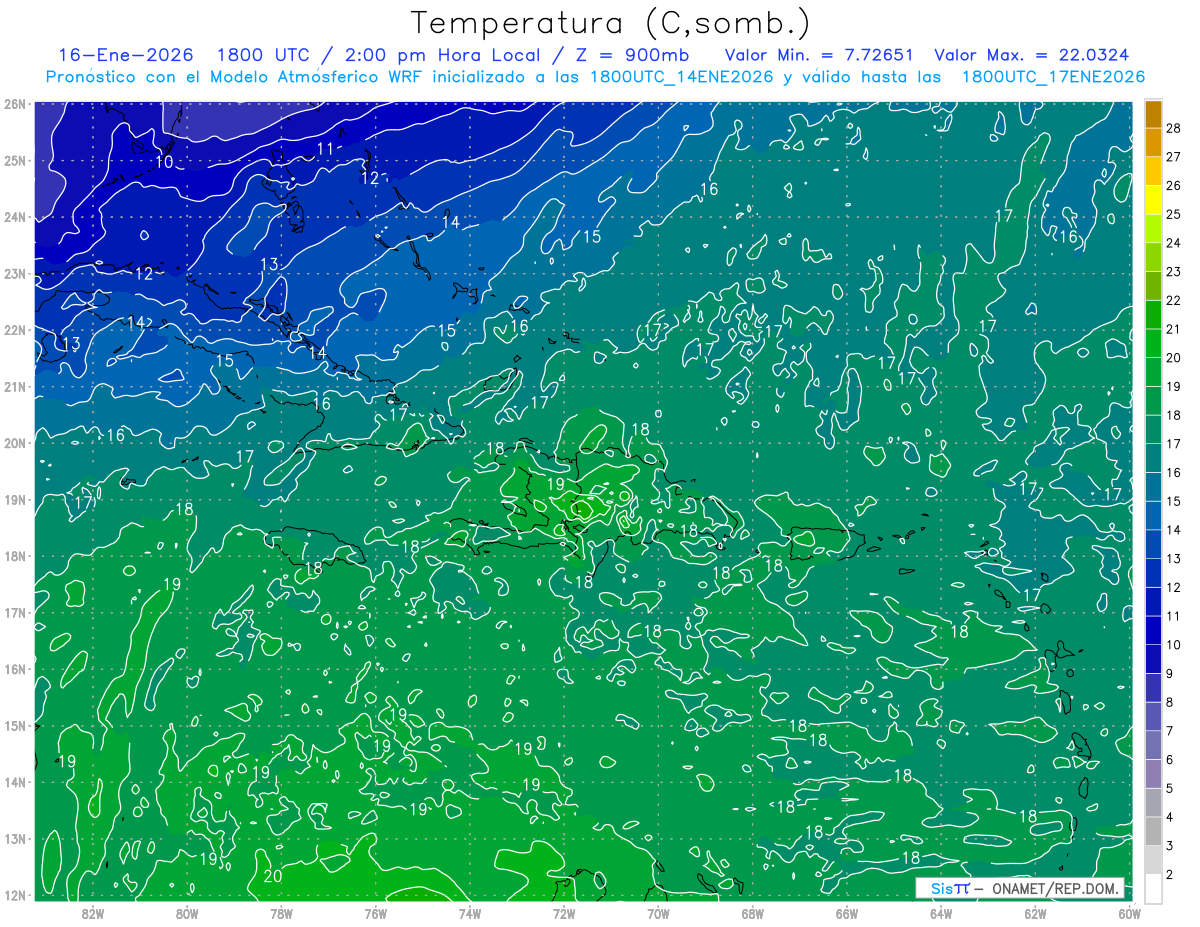Click the '9' label on the color scale
The height and width of the screenshot is (927, 1200).
coord(1169,673)
